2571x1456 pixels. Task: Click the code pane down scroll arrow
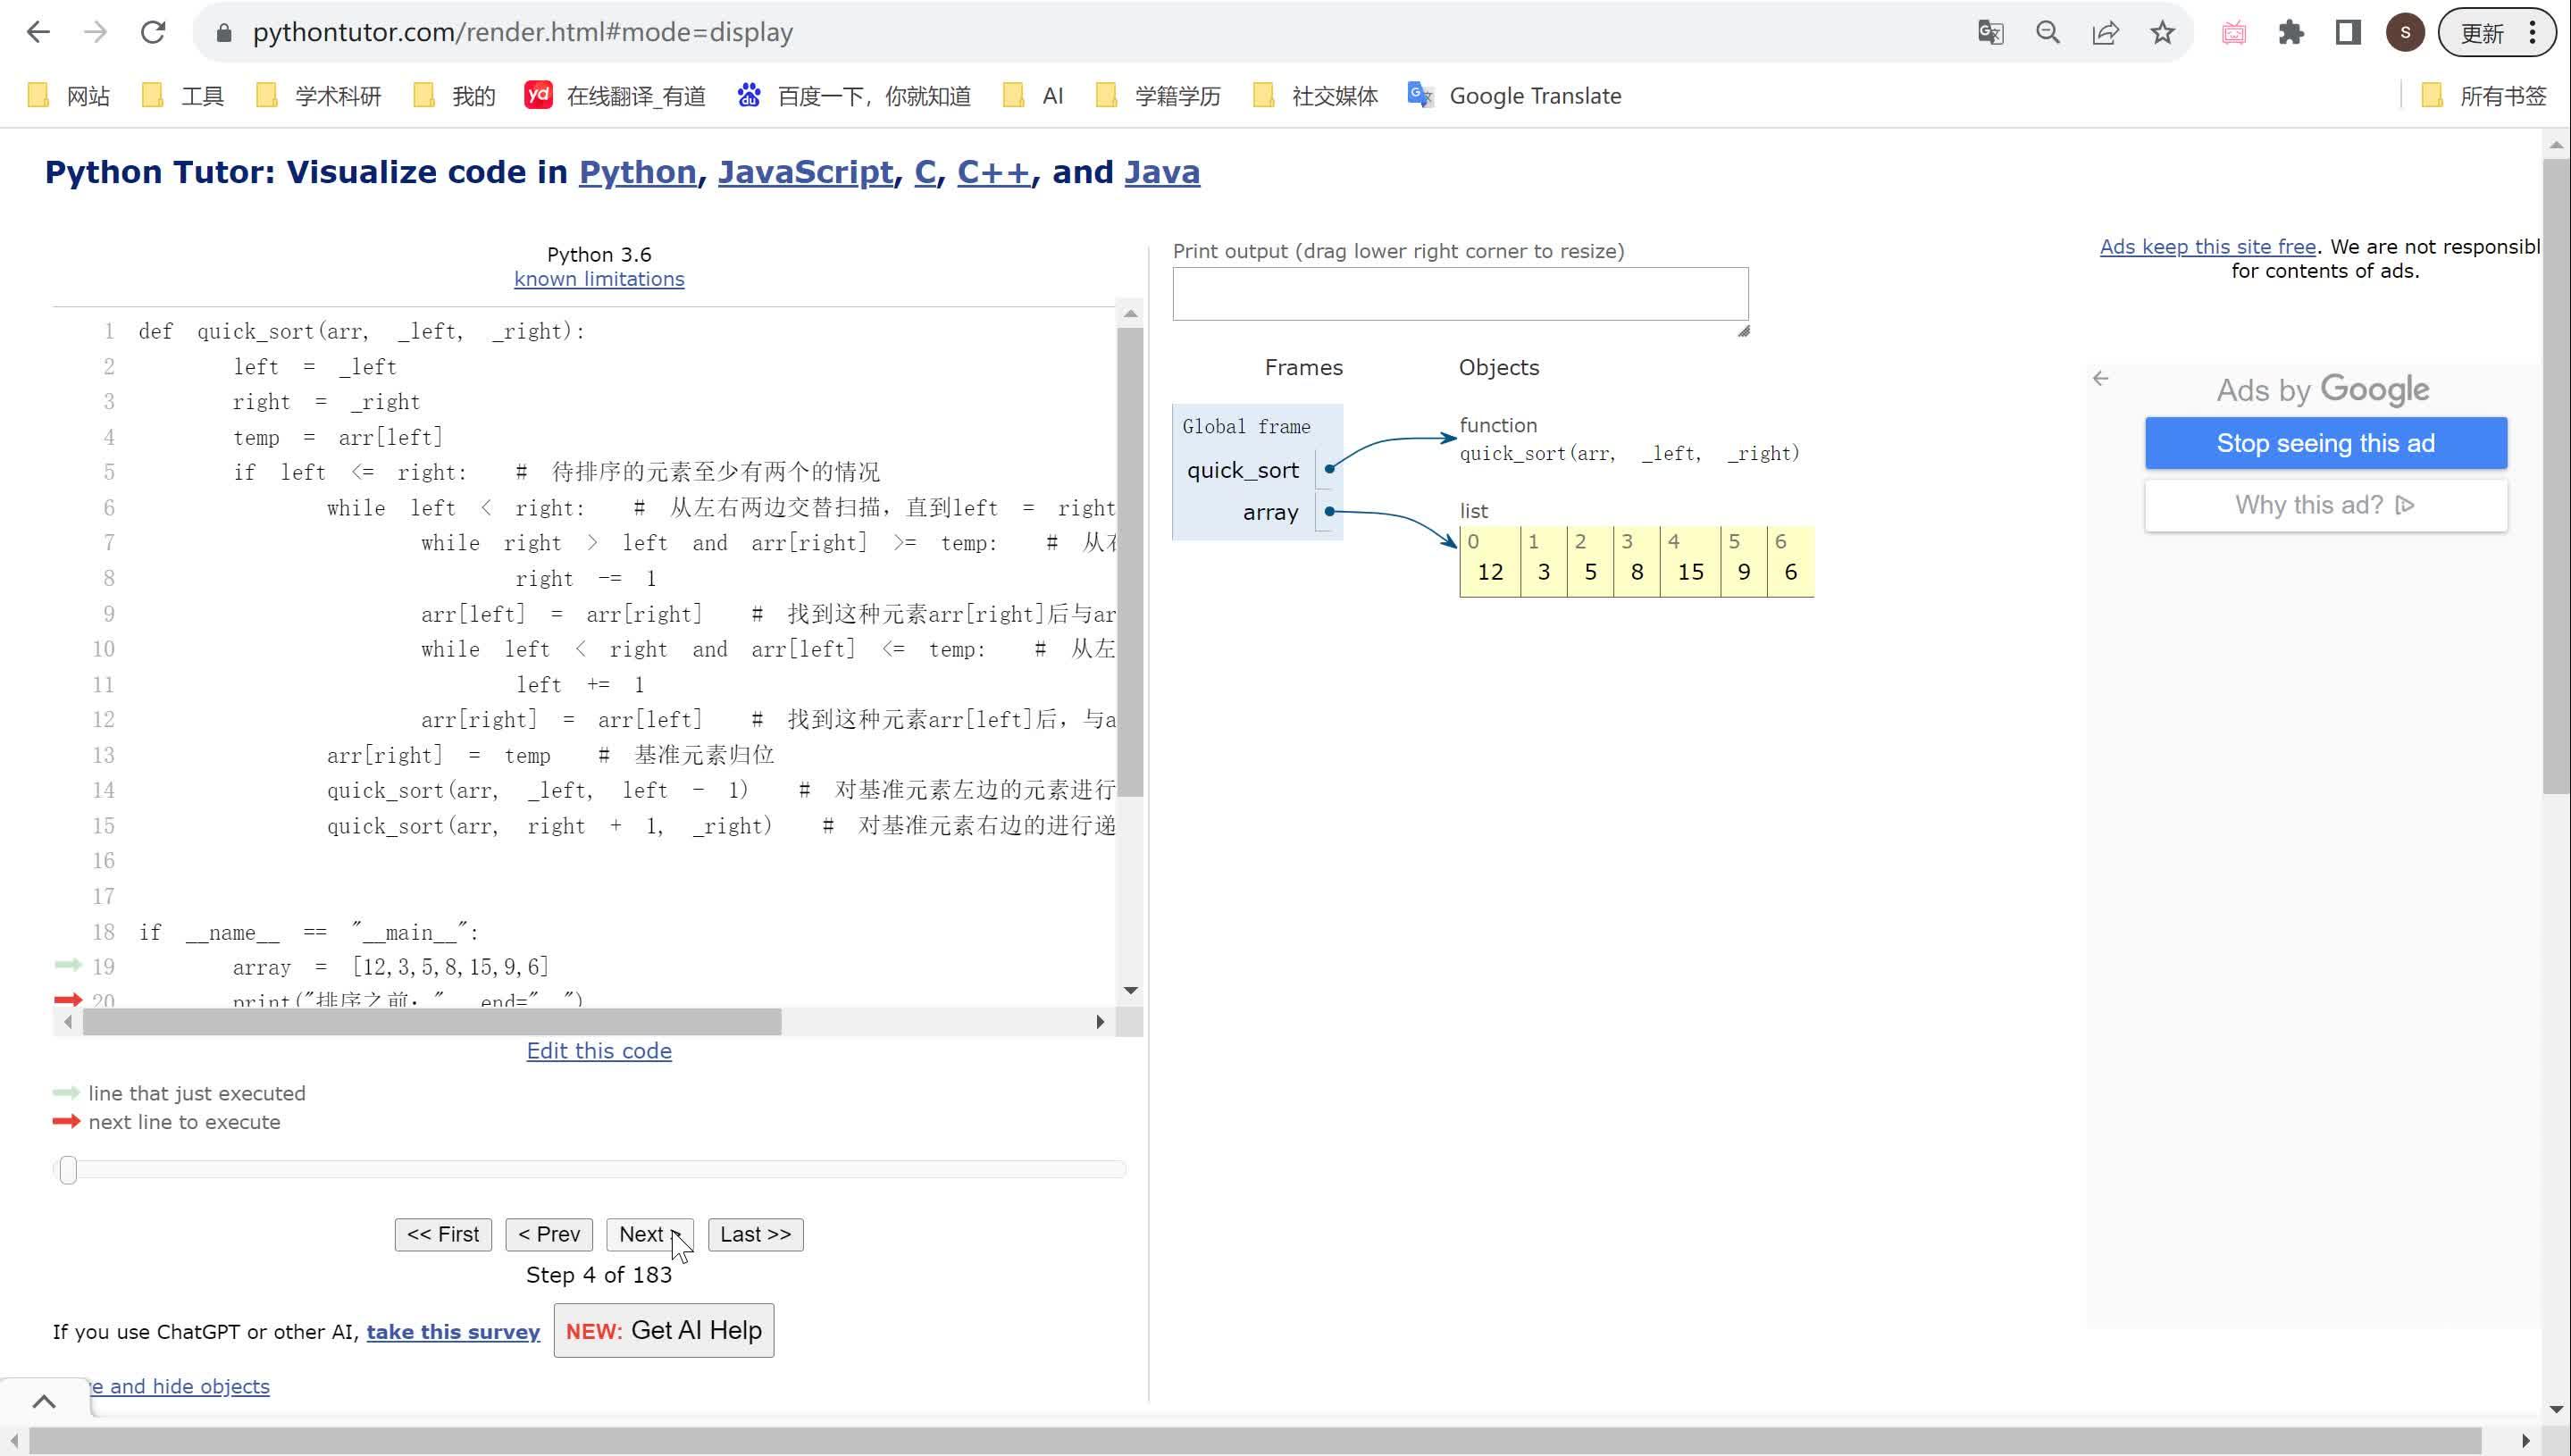point(1130,990)
